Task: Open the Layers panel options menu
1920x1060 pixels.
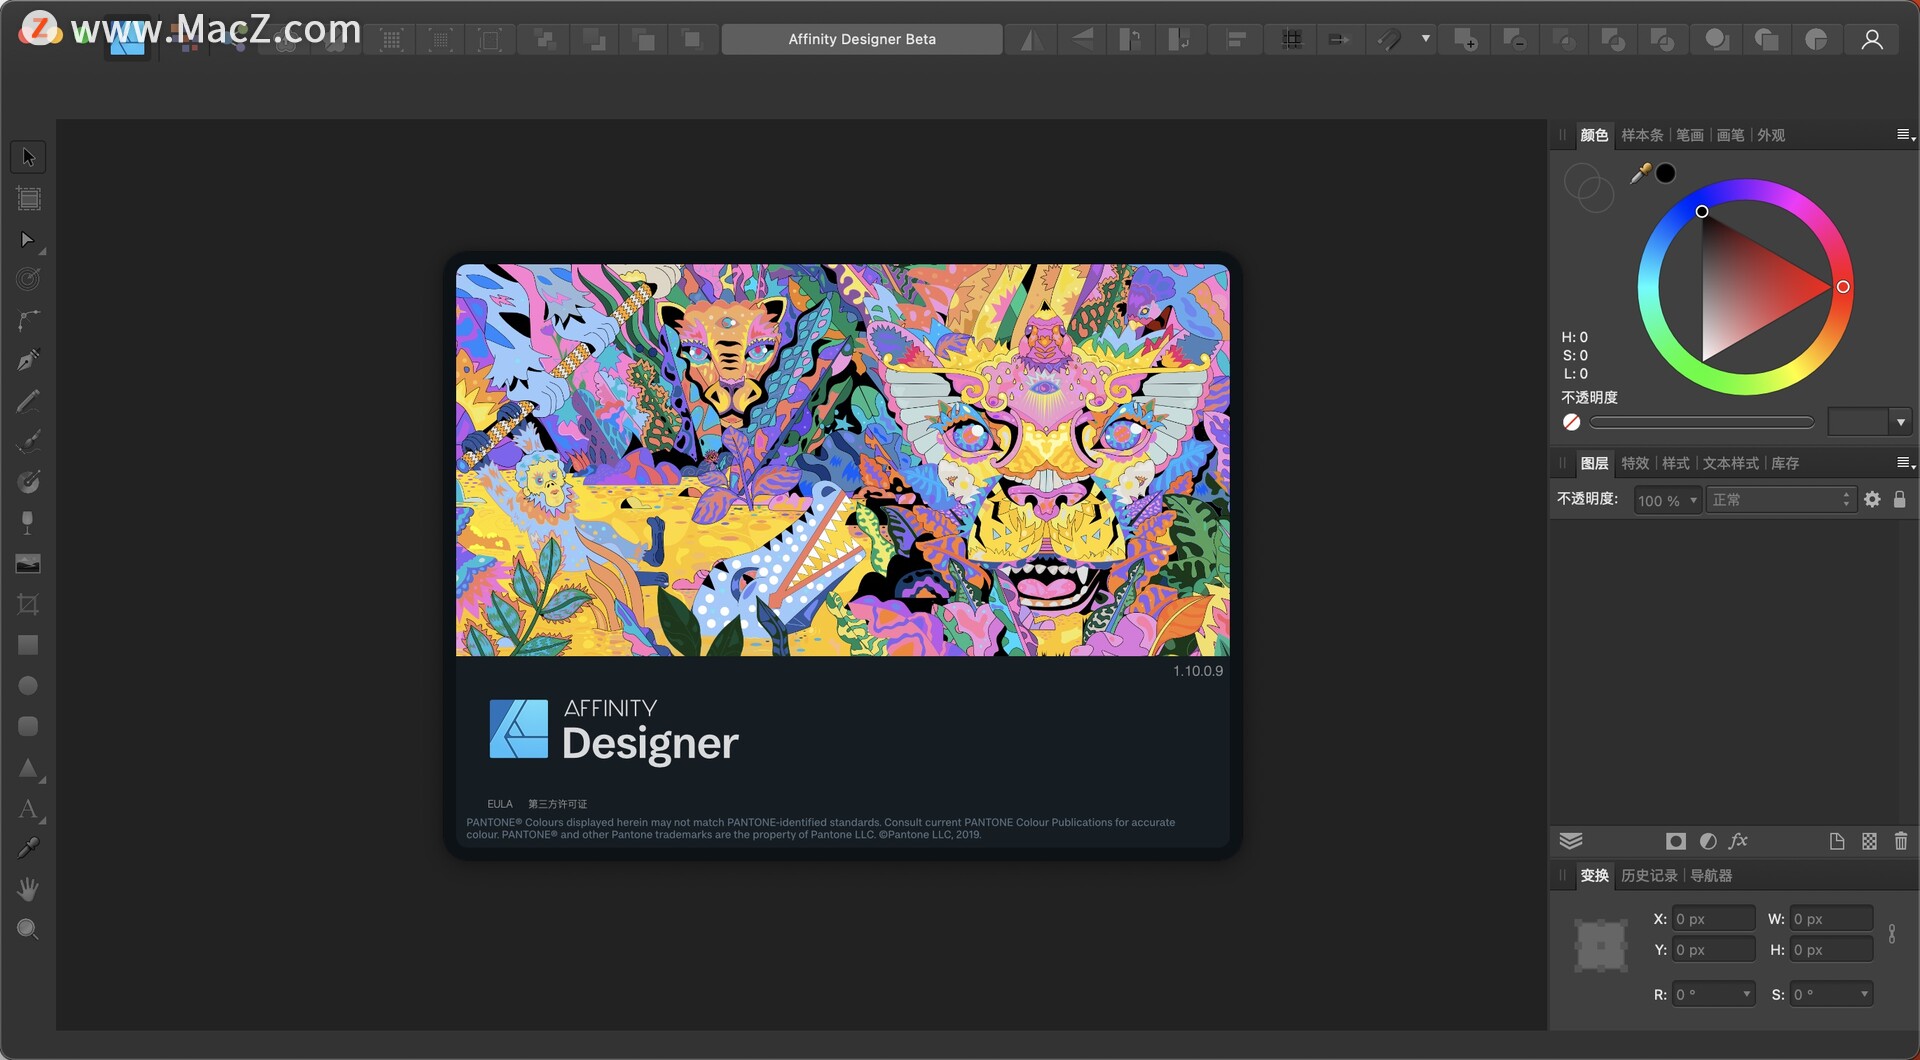Action: tap(1905, 463)
